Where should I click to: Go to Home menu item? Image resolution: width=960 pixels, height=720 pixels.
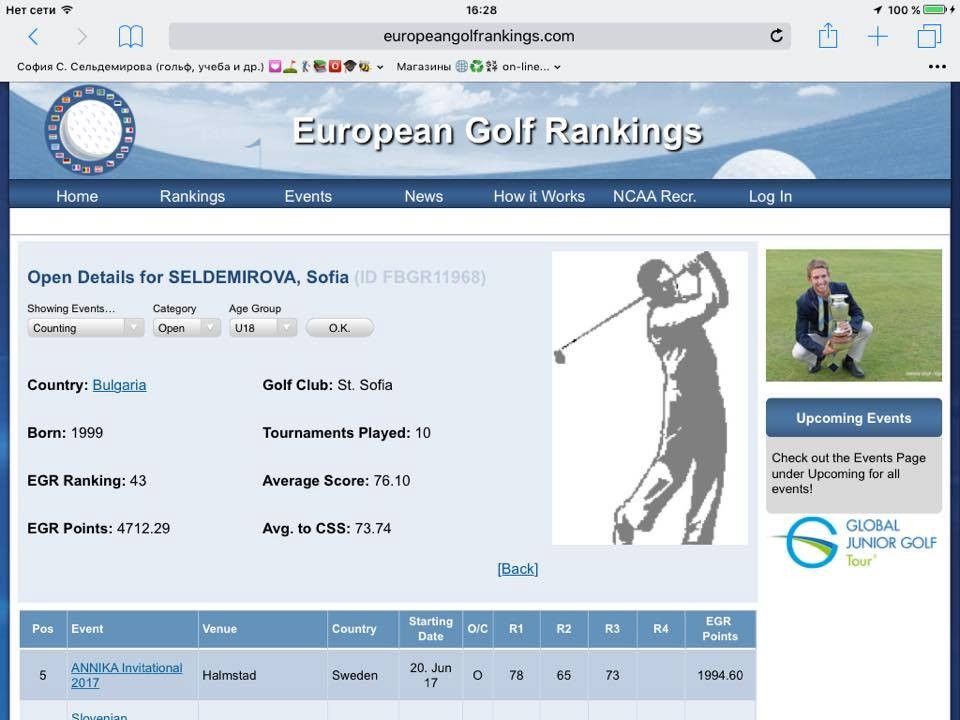tap(77, 196)
